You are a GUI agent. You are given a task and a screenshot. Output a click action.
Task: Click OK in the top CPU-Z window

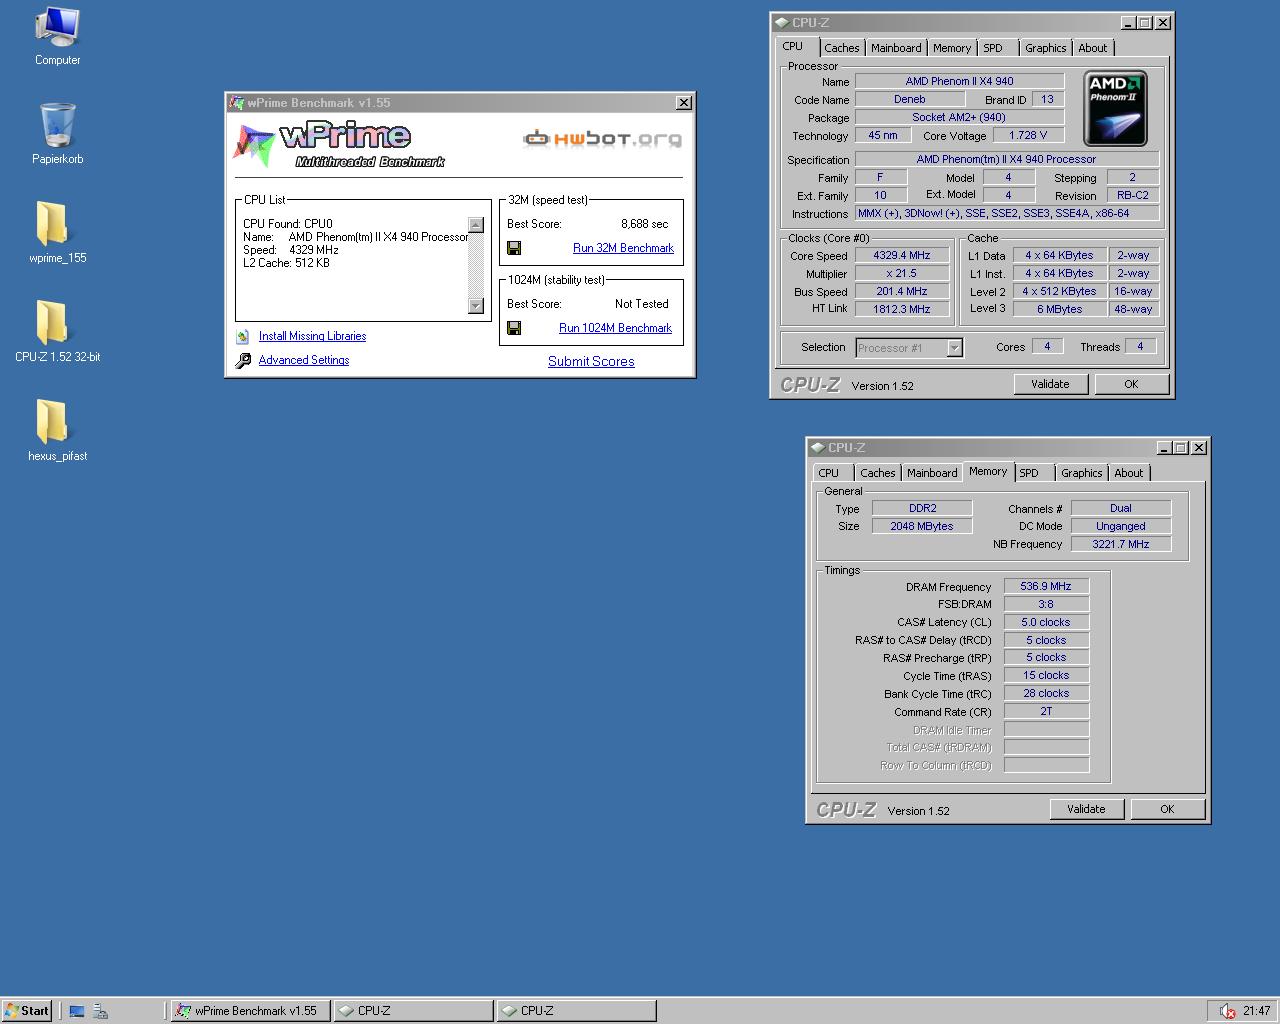point(1131,384)
